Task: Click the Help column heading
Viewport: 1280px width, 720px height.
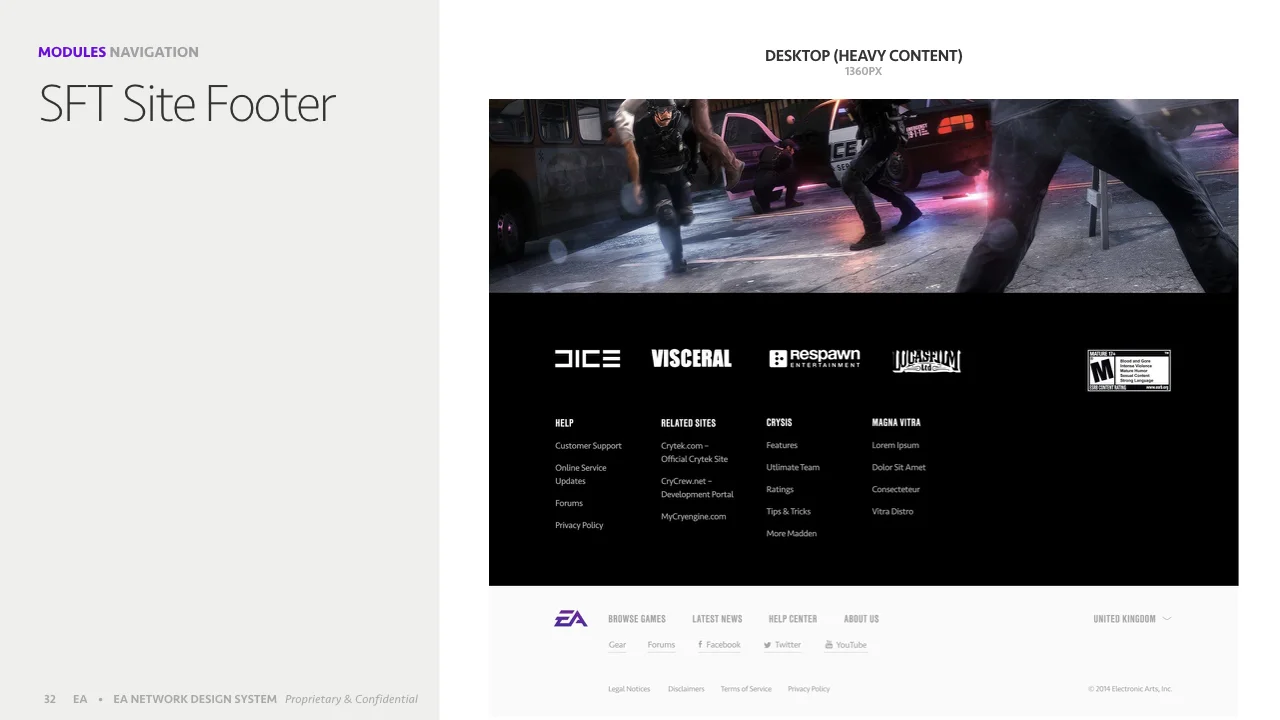Action: (x=564, y=423)
